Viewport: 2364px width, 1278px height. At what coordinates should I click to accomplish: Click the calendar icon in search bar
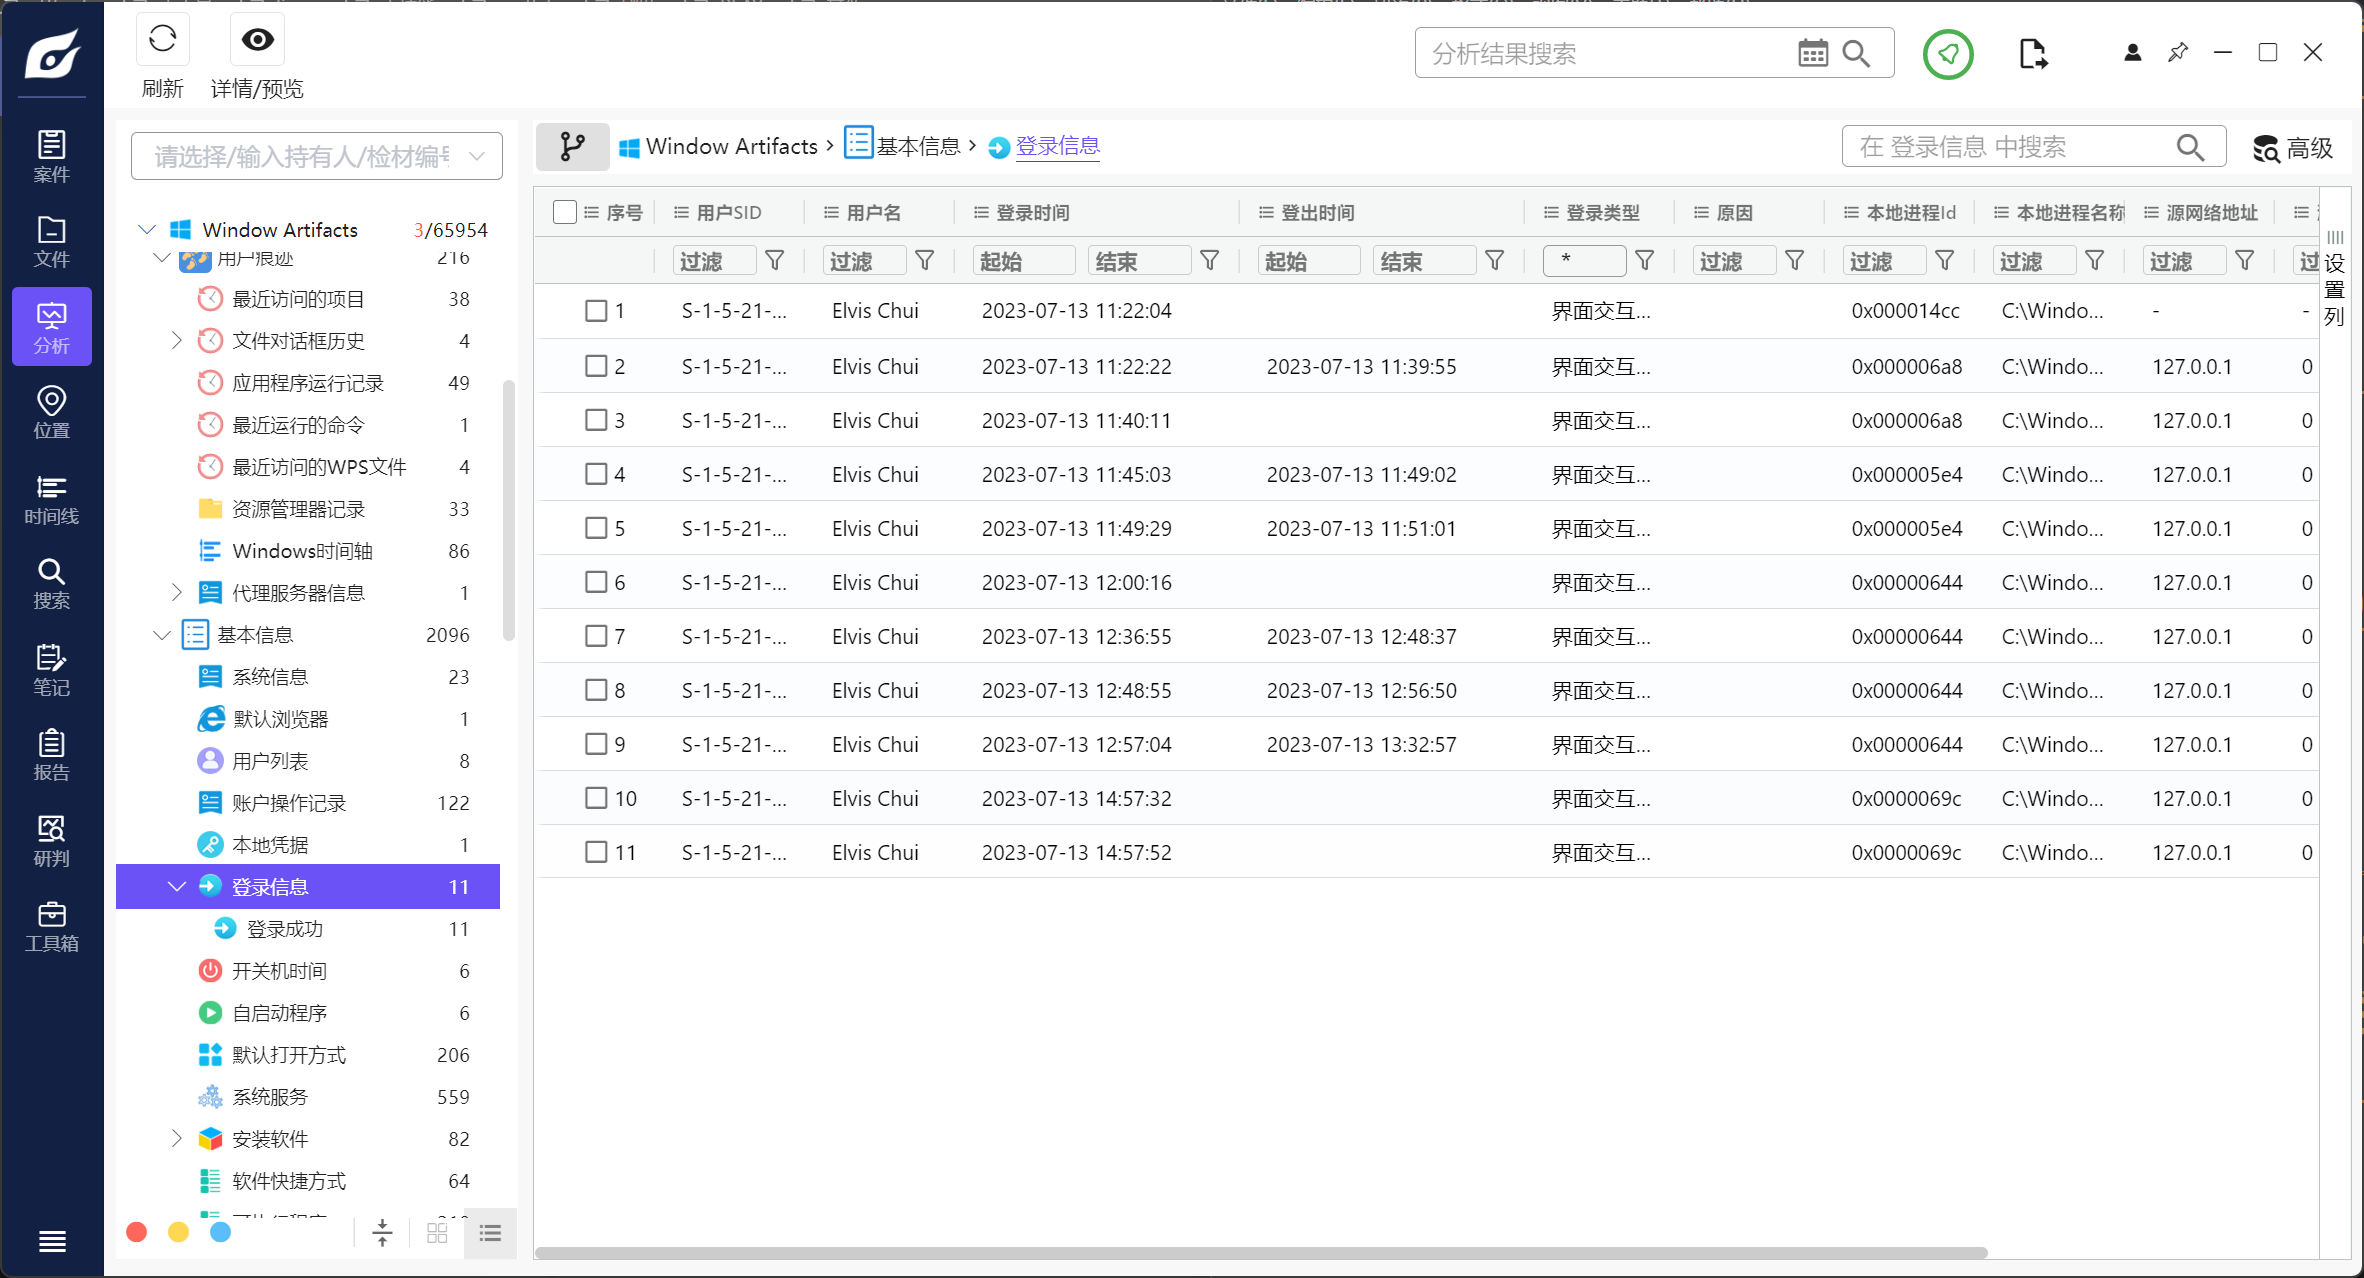(x=1812, y=53)
